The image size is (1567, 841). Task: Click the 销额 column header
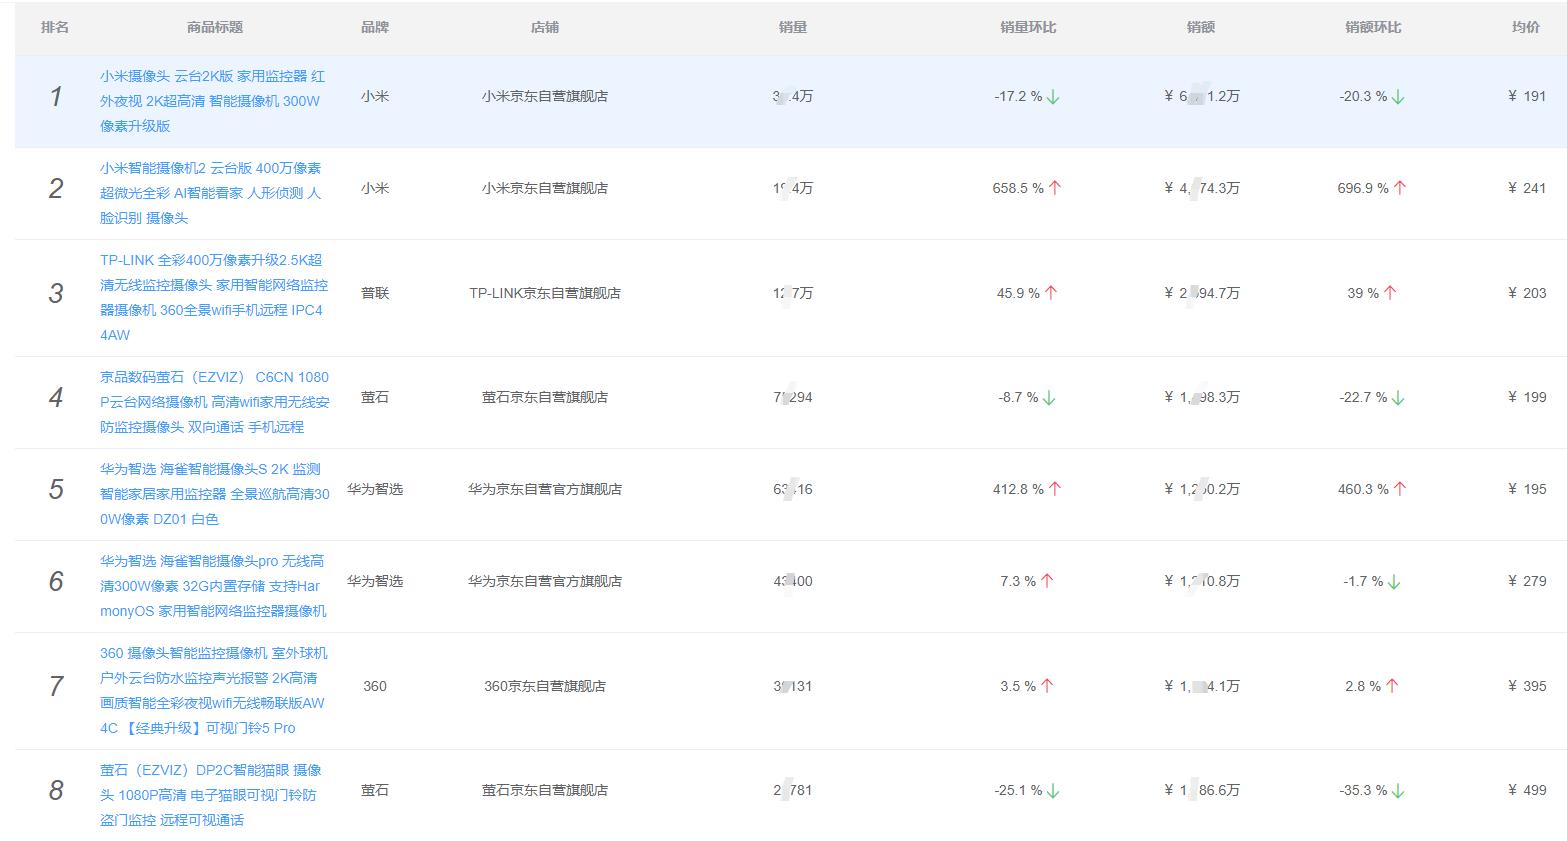coord(1201,27)
